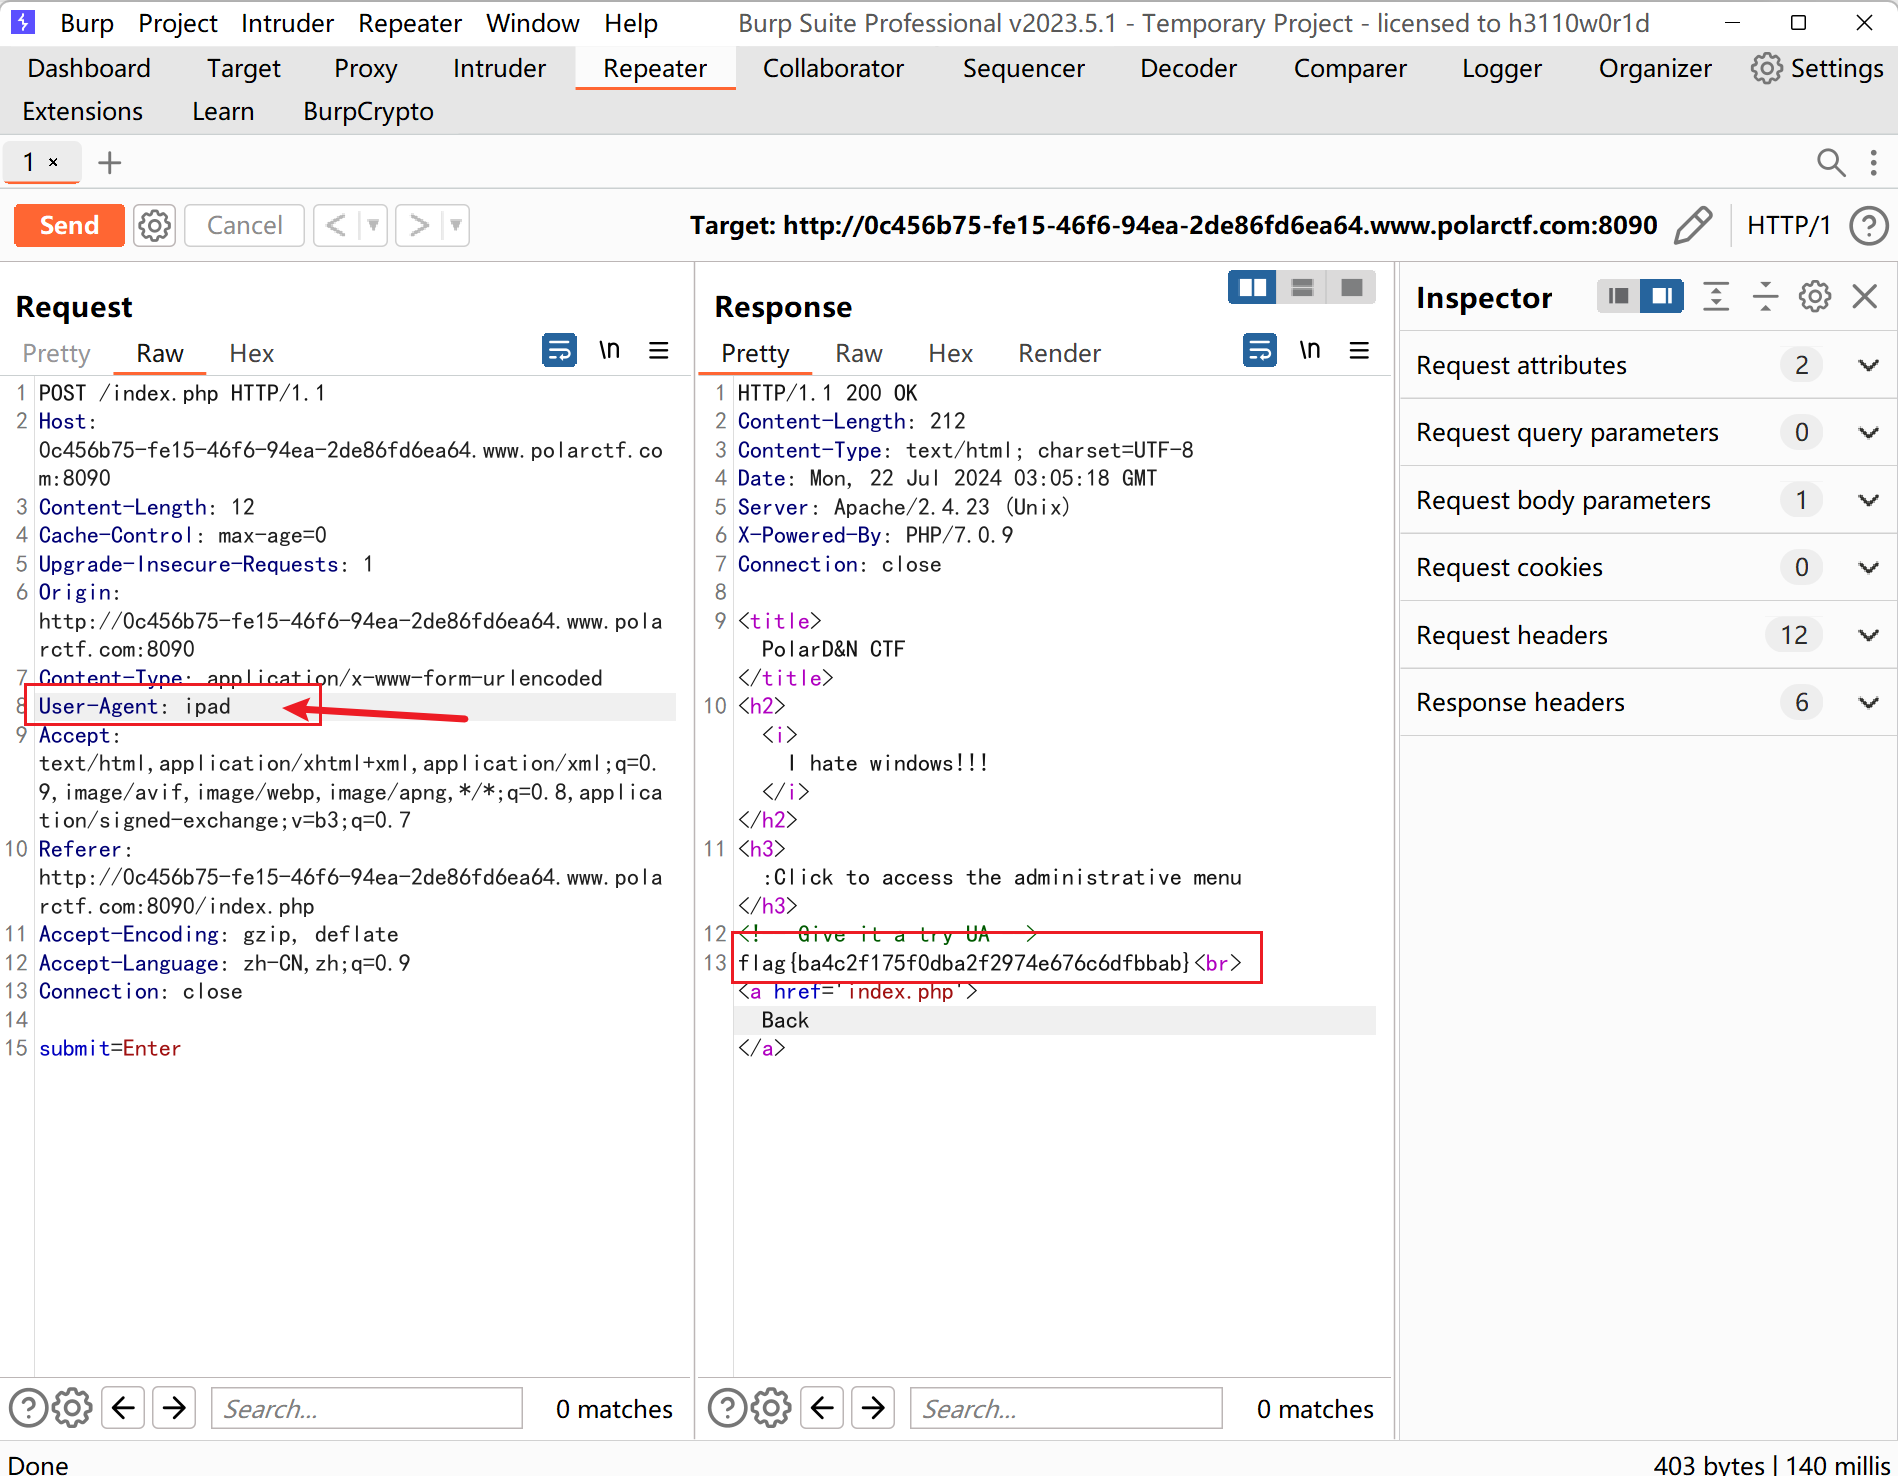The width and height of the screenshot is (1898, 1476).
Task: Collapse all Inspector sections icon
Action: coord(1765,296)
